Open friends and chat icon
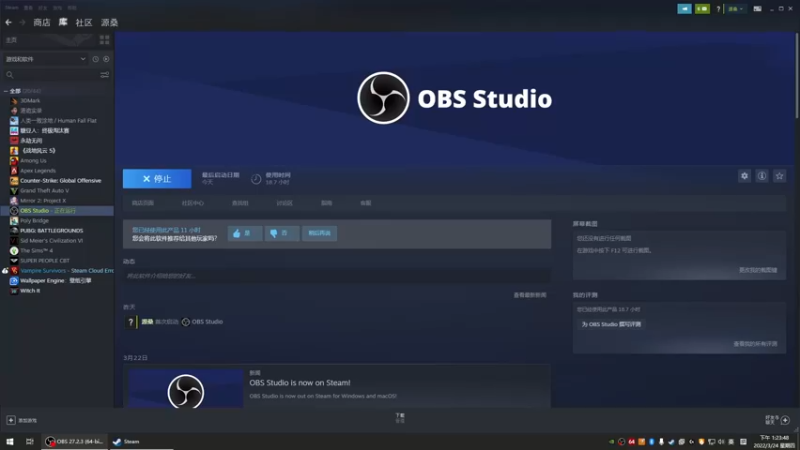Image resolution: width=800 pixels, height=450 pixels. [x=785, y=420]
